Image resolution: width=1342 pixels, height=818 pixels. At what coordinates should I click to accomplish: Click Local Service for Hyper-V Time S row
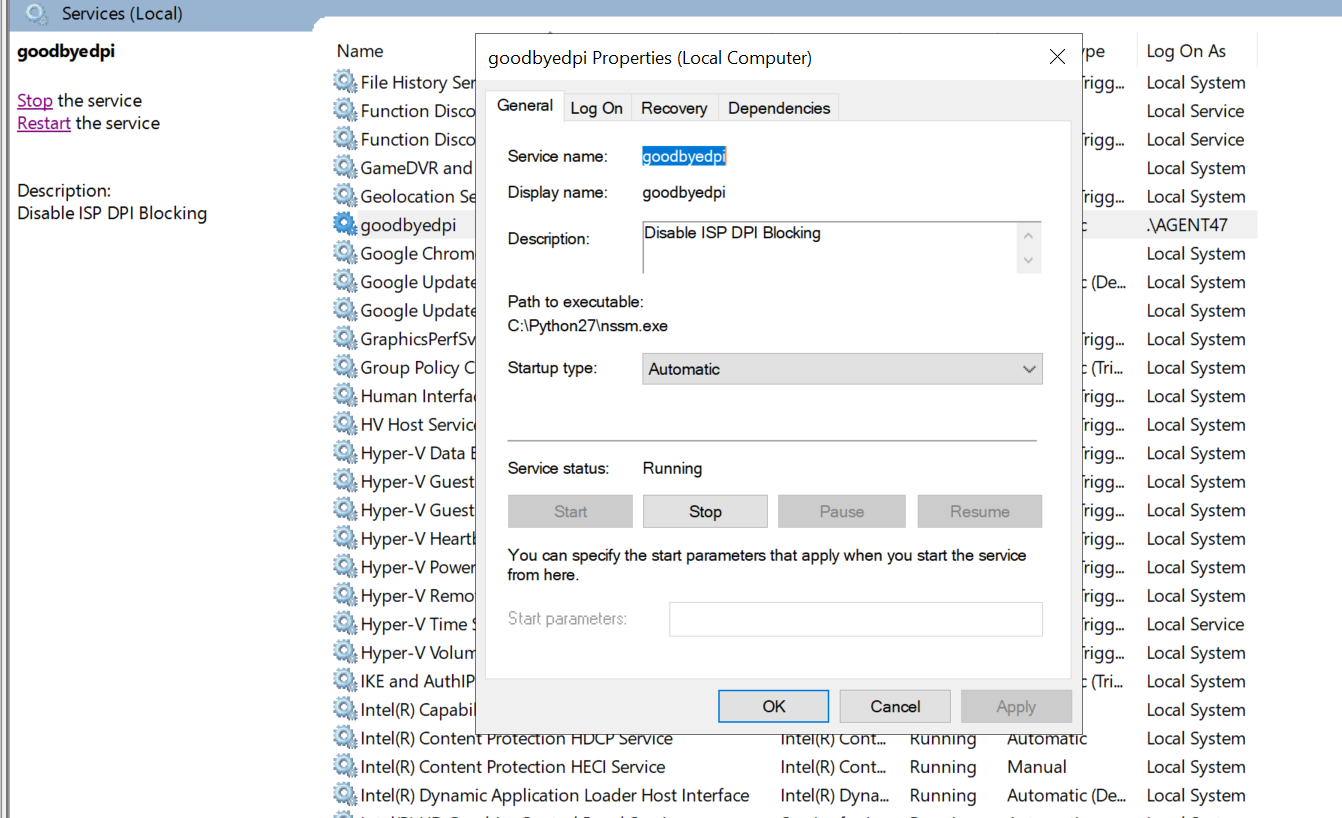[1195, 624]
